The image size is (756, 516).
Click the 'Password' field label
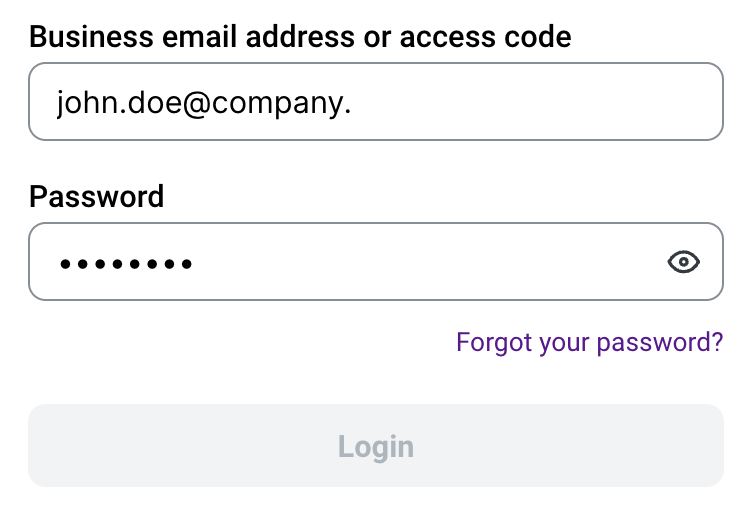pyautogui.click(x=96, y=195)
